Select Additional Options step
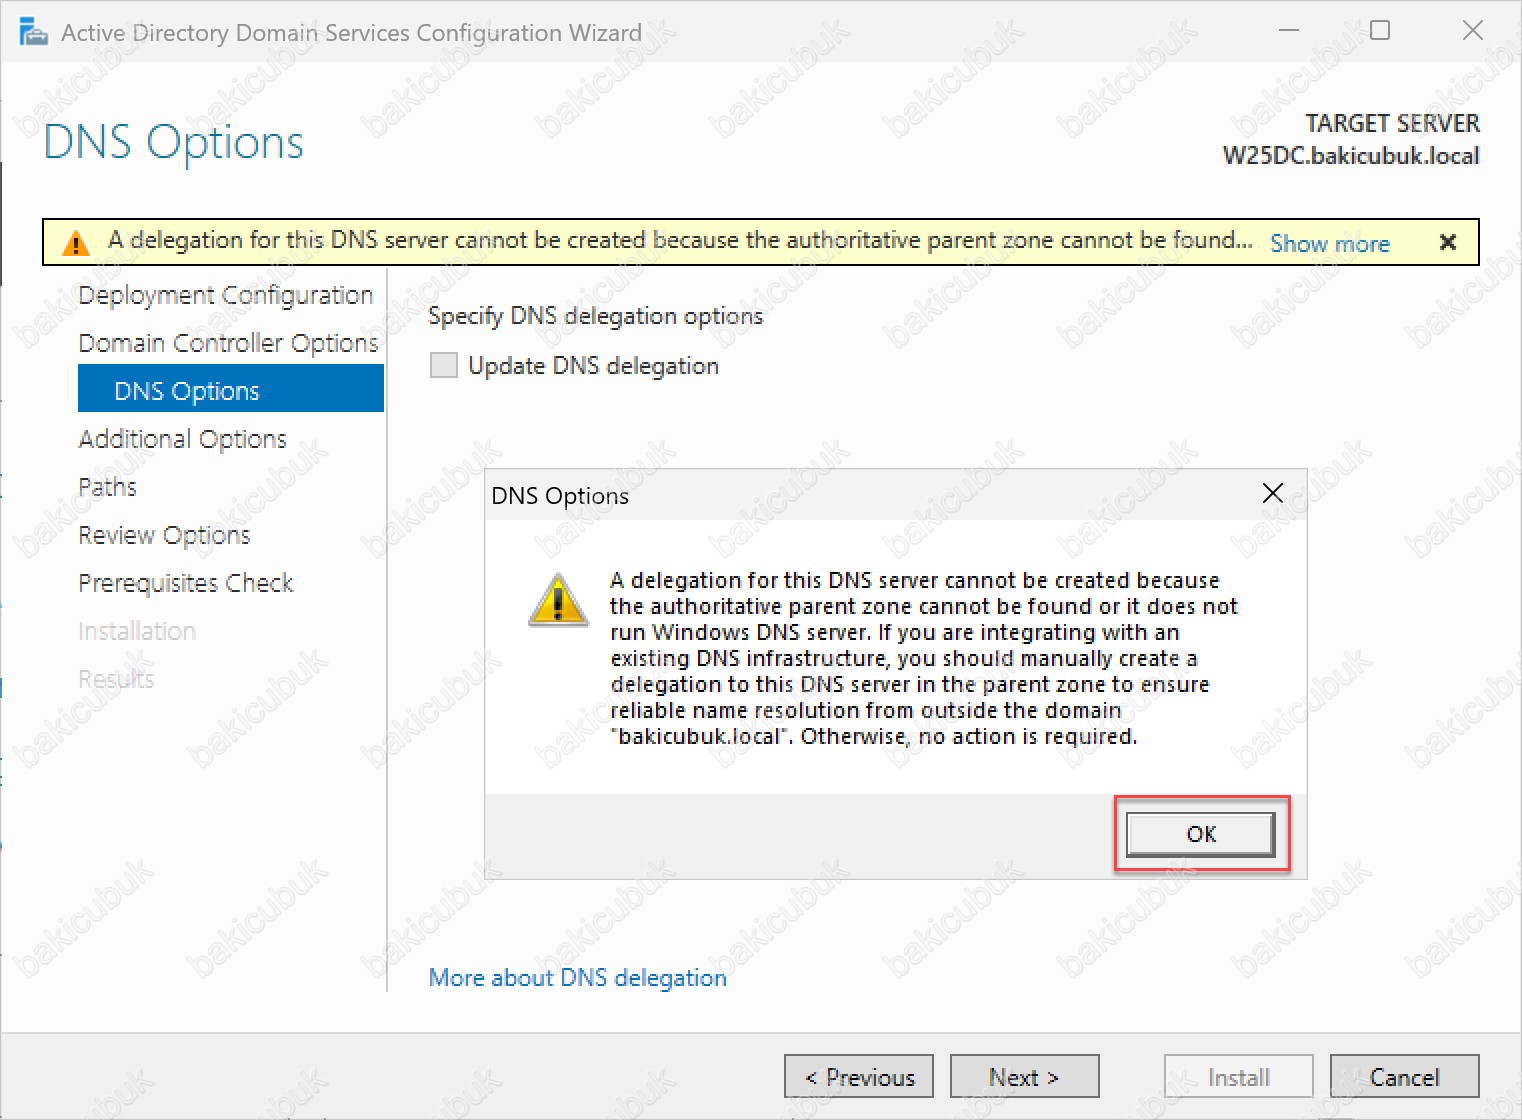Screen dimensions: 1522x1120 click(182, 439)
